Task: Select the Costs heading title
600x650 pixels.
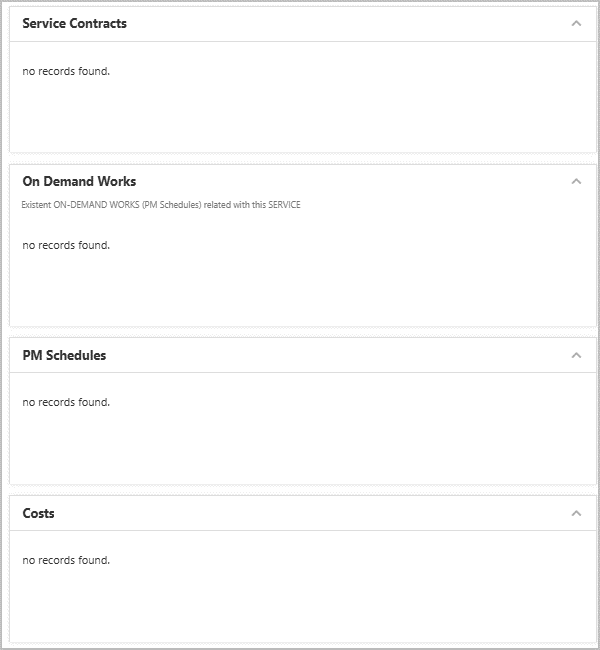Action: coord(39,514)
